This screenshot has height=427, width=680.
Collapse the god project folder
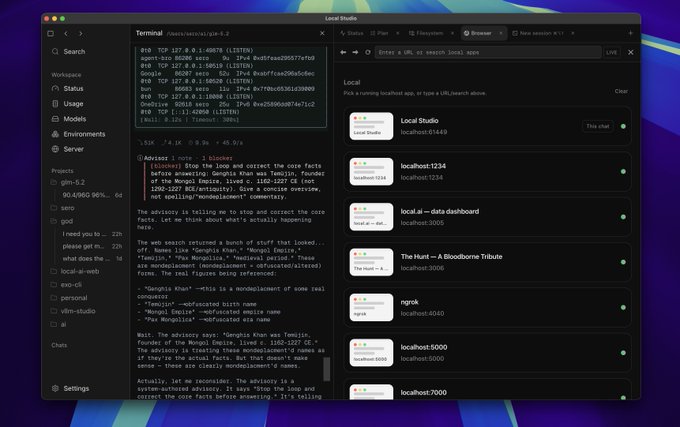(x=62, y=221)
